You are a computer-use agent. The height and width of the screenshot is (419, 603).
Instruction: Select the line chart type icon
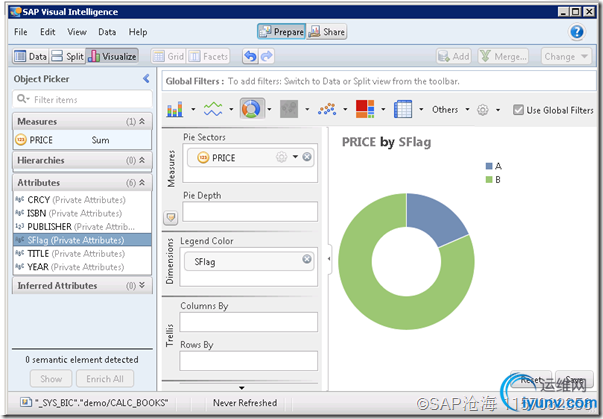[x=213, y=110]
